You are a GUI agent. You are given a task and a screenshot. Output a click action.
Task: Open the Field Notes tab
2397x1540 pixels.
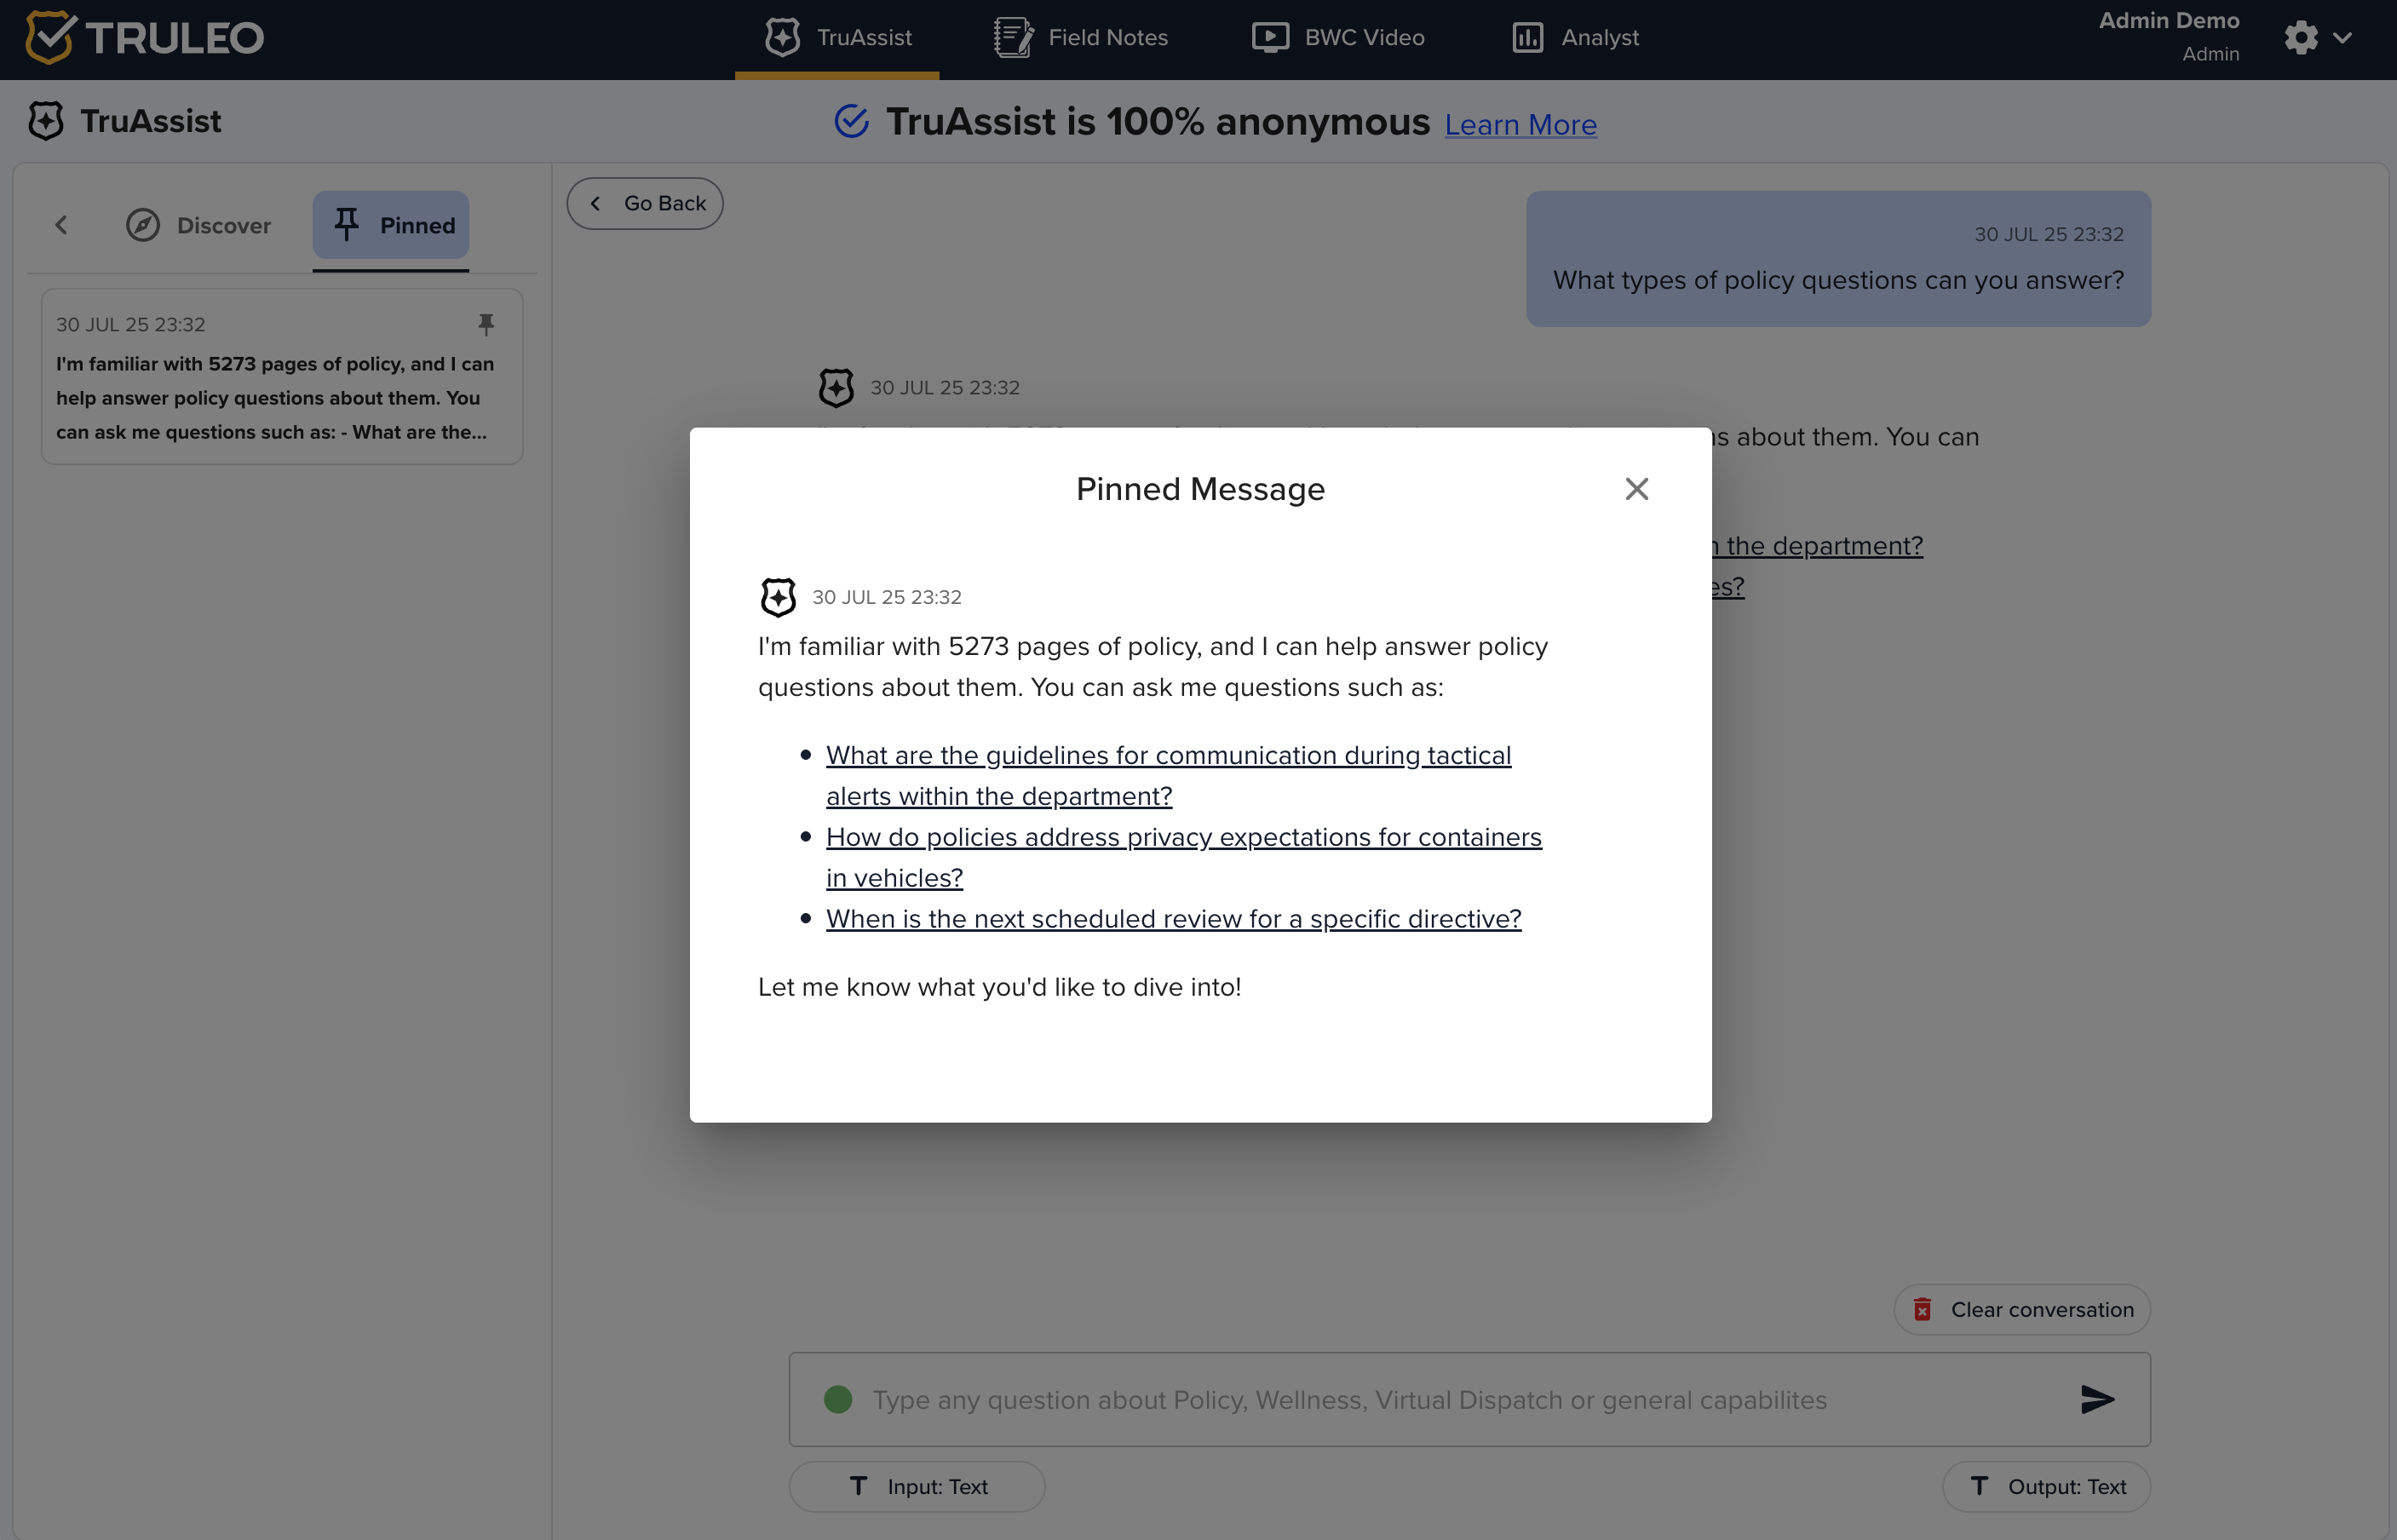click(x=1081, y=38)
